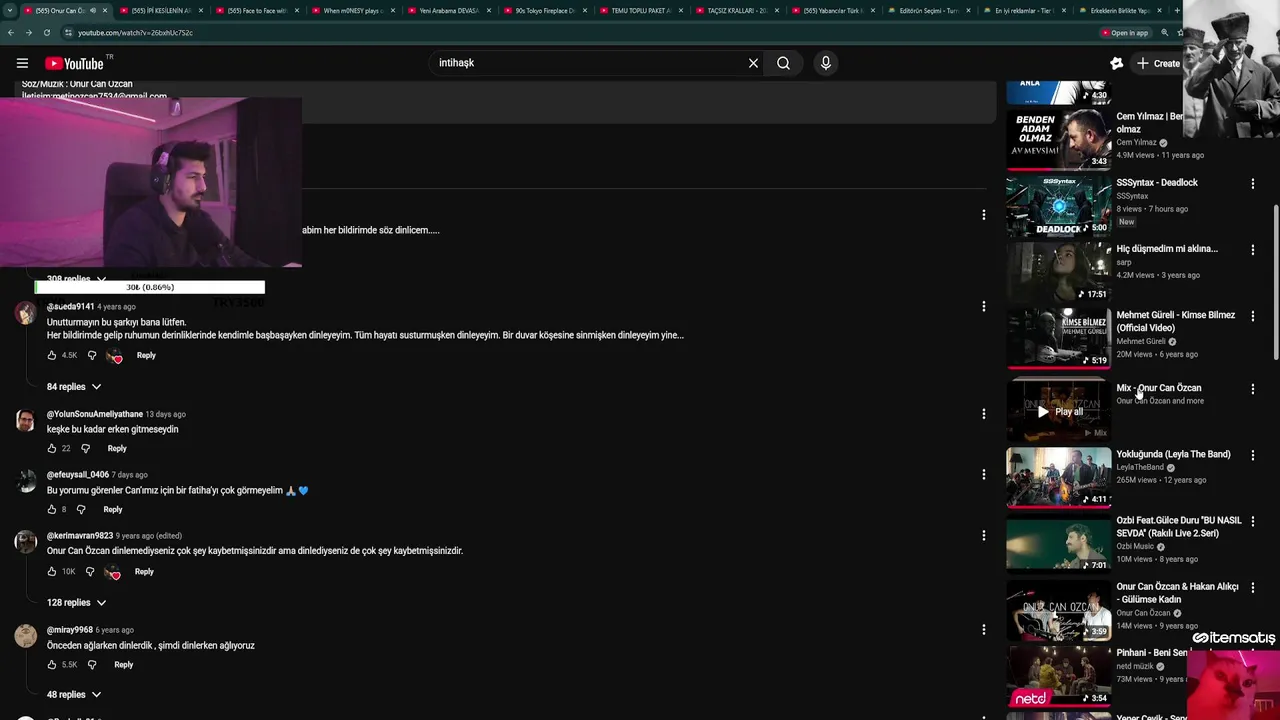
Task: Switch to the Yeni Arabama DEVASA tab
Action: tap(448, 11)
